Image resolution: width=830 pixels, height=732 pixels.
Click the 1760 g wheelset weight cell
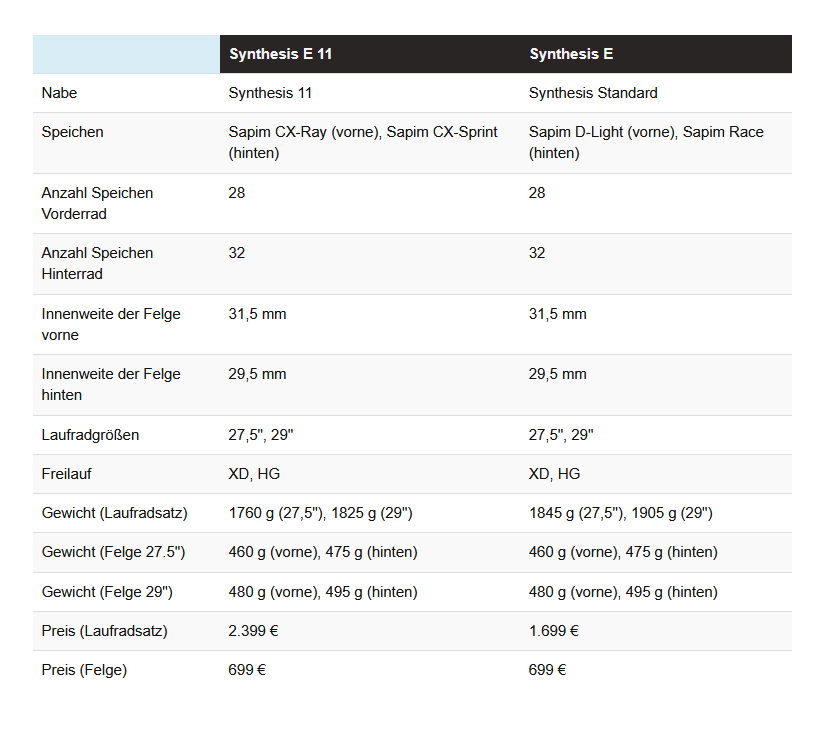point(320,513)
